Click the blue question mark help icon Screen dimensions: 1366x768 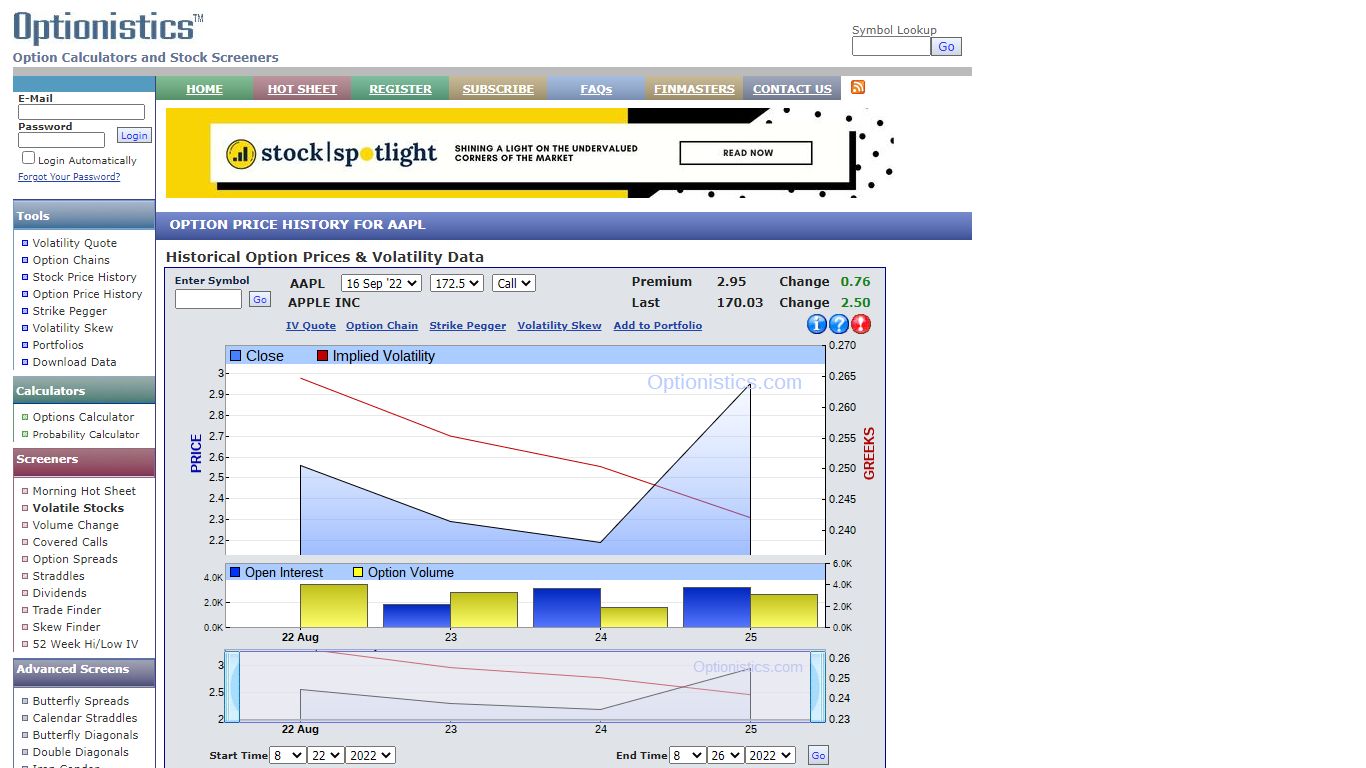(839, 324)
